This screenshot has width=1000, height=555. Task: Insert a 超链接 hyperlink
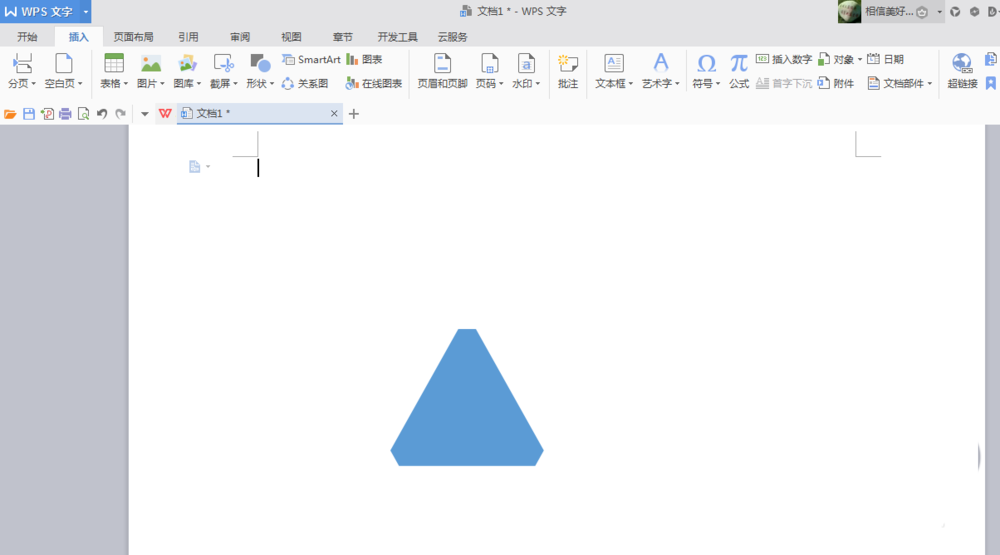pos(962,71)
